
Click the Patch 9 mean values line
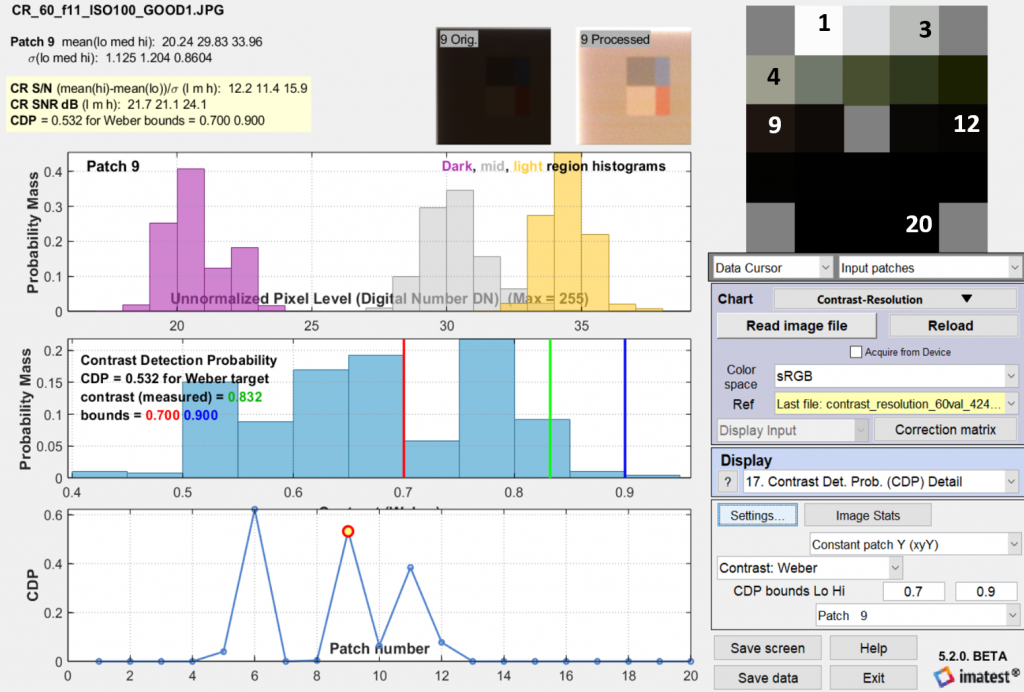136,42
